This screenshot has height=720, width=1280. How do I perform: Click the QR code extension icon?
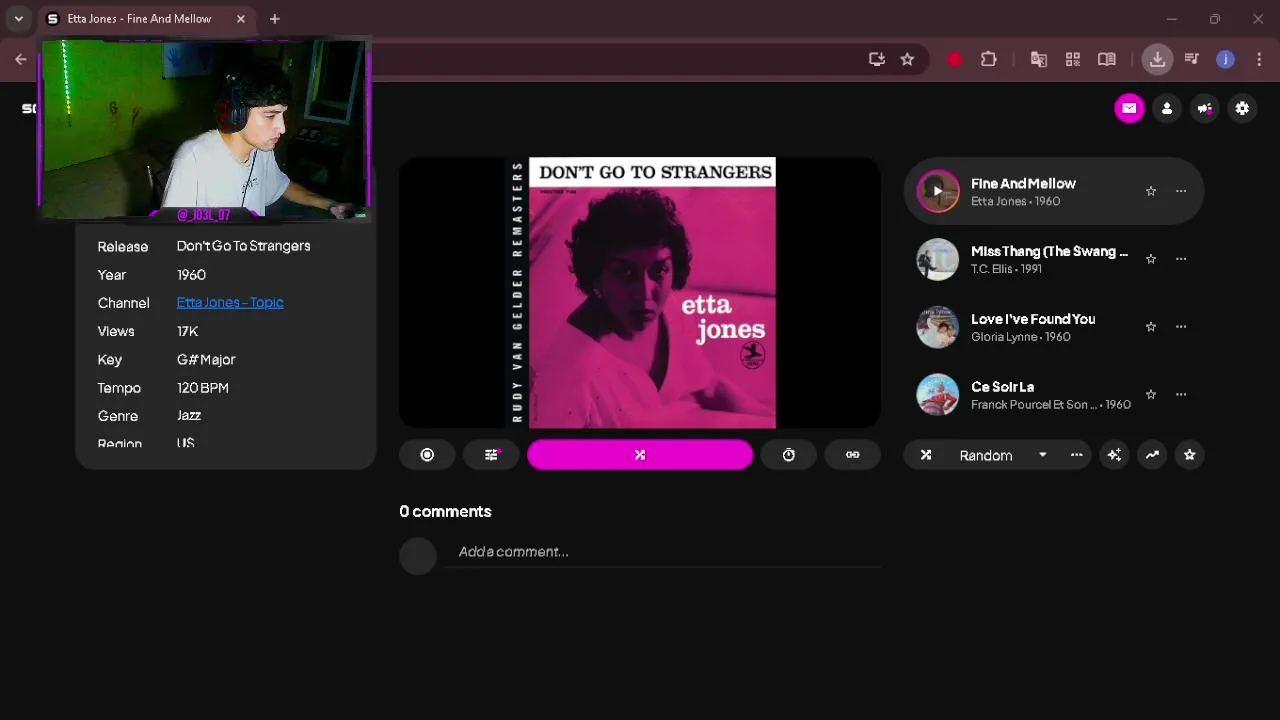pos(1073,60)
